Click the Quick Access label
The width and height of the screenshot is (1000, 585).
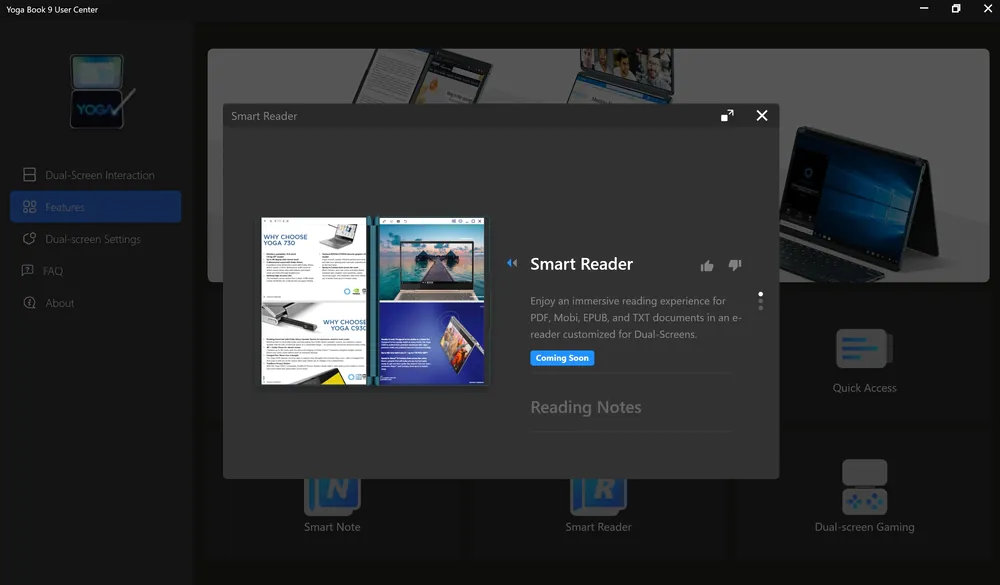[x=864, y=388]
